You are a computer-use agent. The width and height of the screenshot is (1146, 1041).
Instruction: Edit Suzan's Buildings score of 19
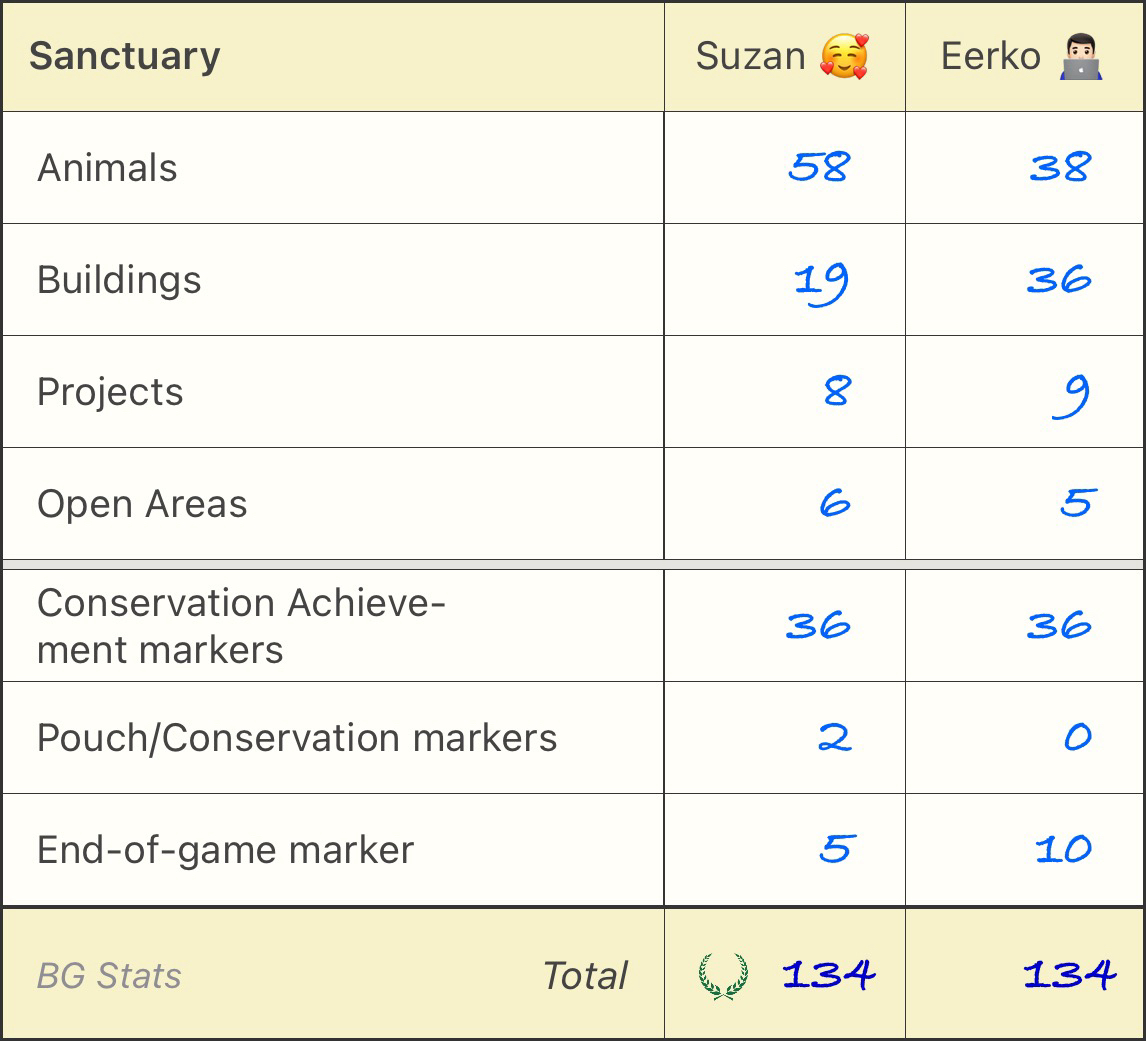coord(821,281)
